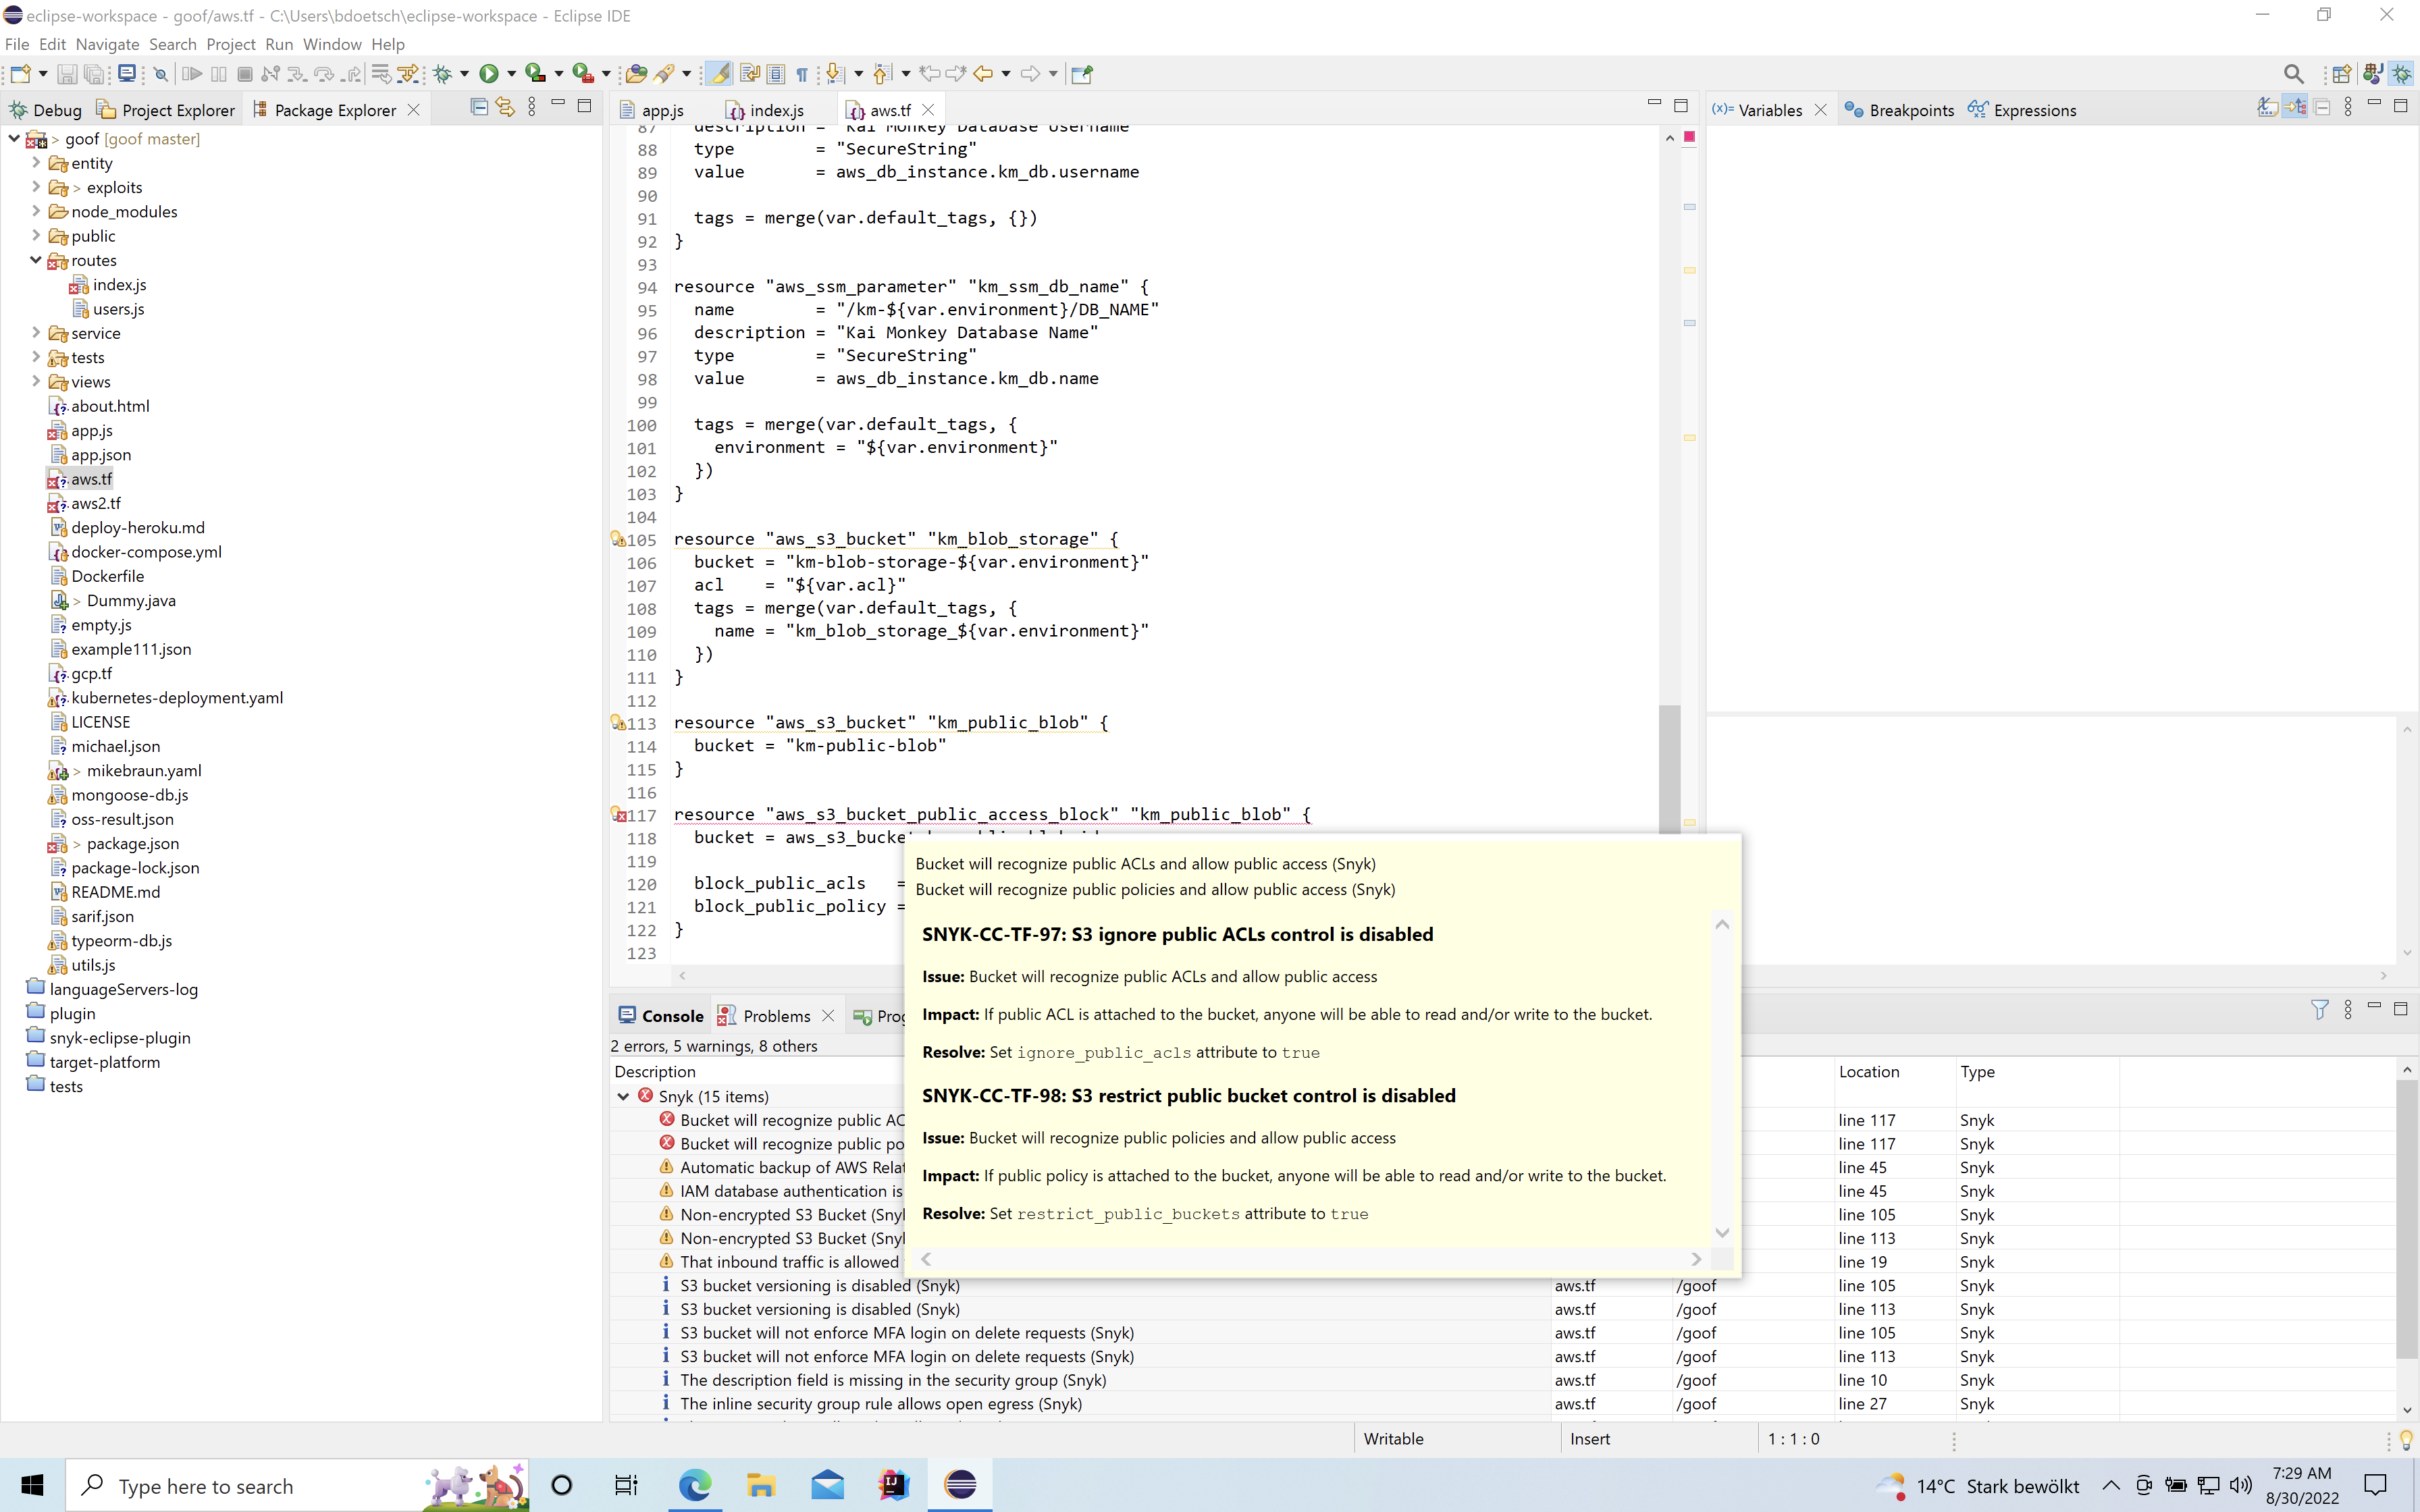Click Collapse All in Package Explorer

point(479,107)
